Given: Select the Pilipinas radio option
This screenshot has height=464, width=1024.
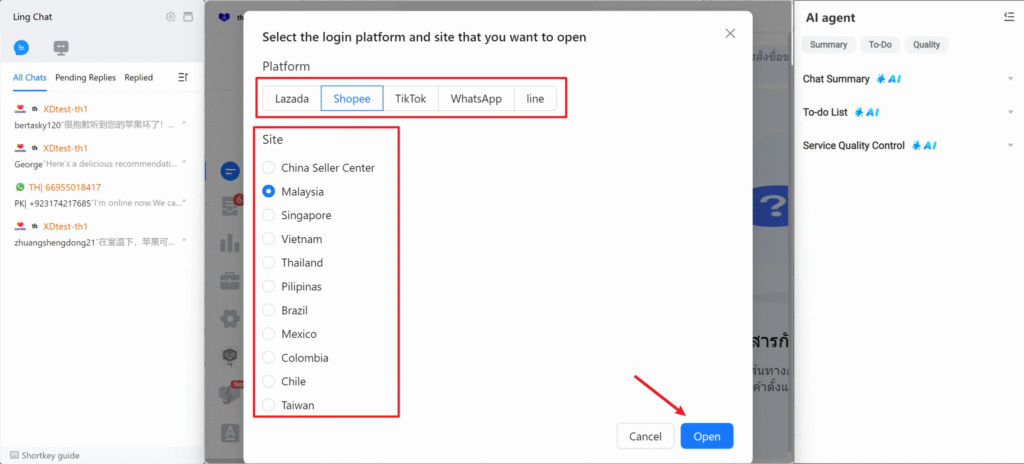Looking at the screenshot, I should [x=268, y=286].
